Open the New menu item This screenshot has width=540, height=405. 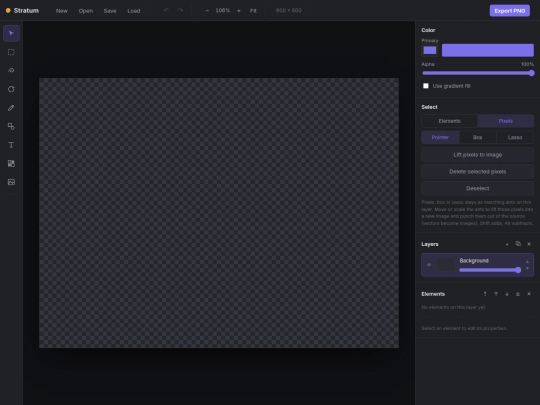pos(62,11)
